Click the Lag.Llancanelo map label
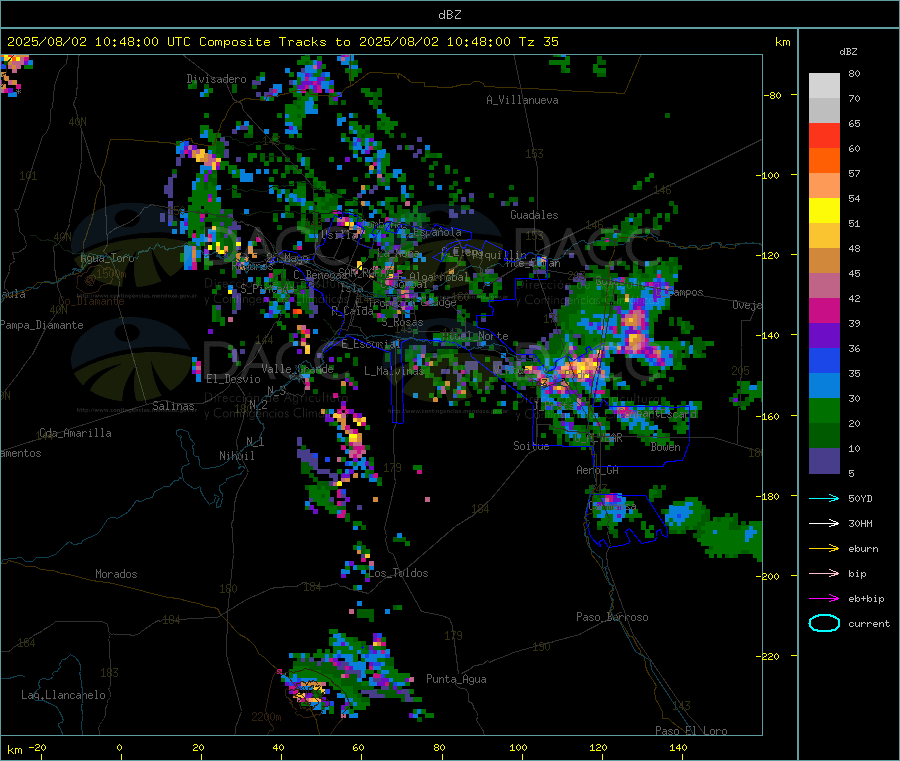Viewport: 900px width, 761px height. pos(63,695)
